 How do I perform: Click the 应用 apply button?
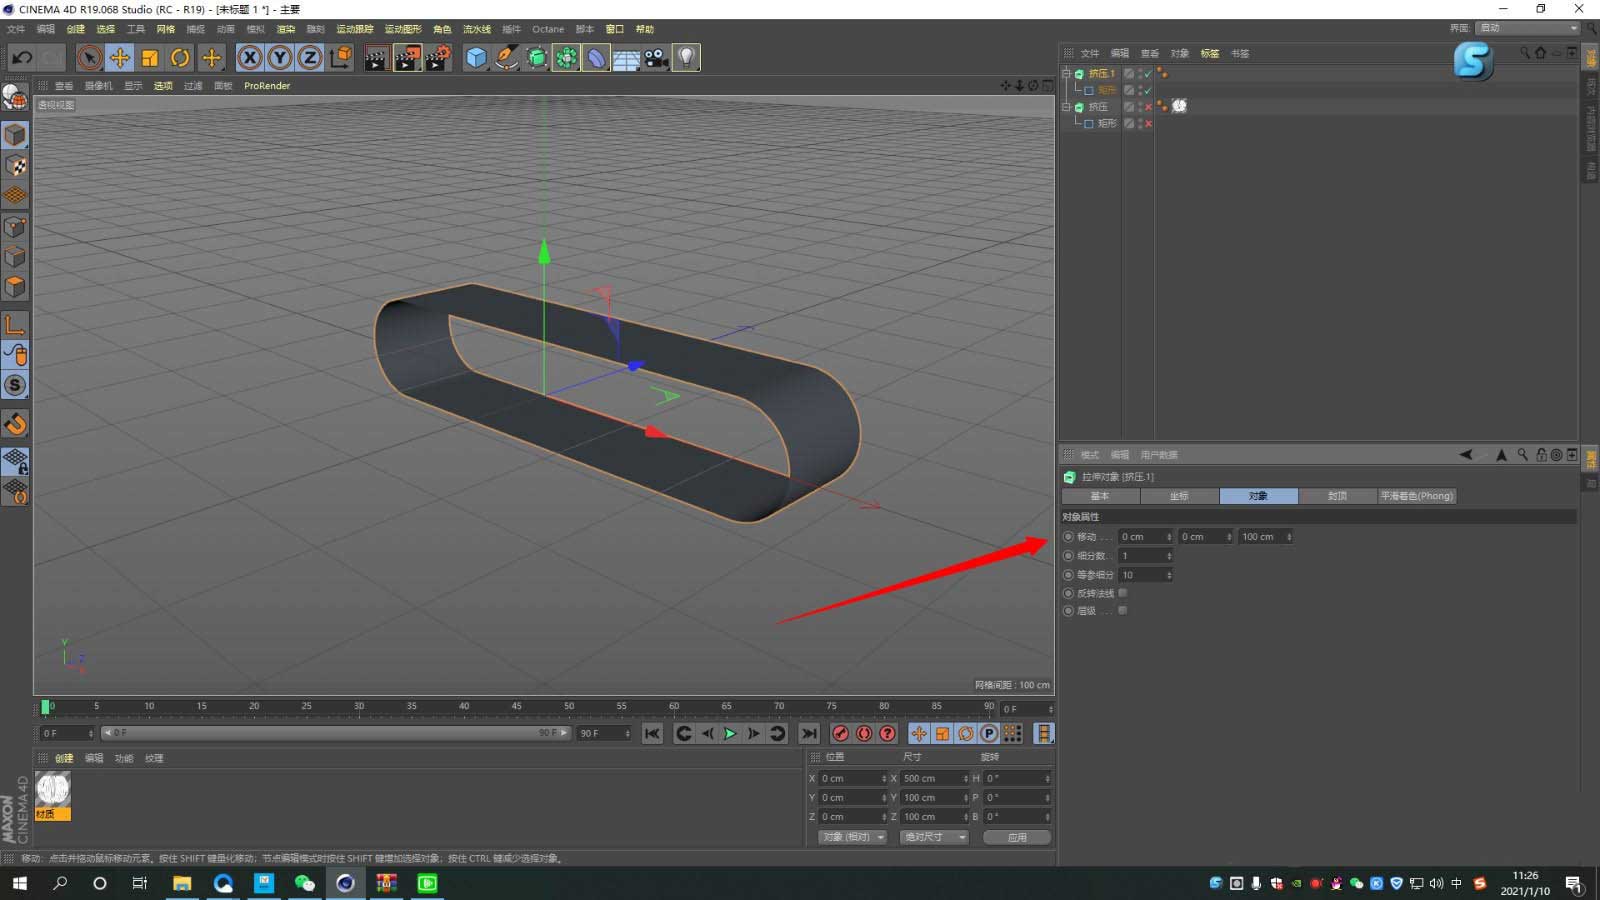pyautogui.click(x=1017, y=837)
